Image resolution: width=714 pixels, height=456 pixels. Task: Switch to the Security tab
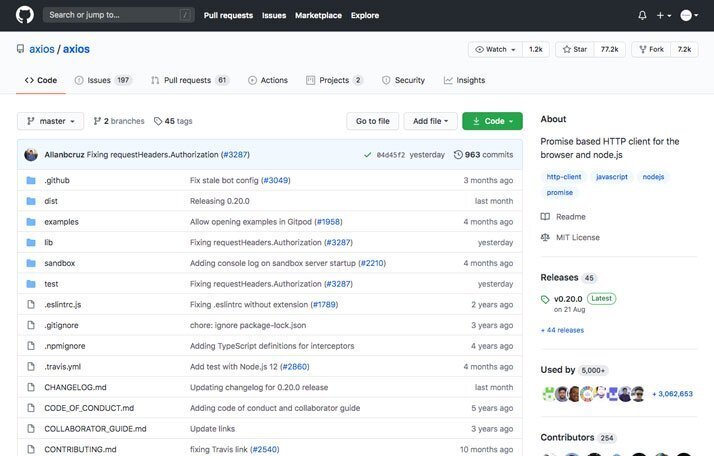click(403, 80)
